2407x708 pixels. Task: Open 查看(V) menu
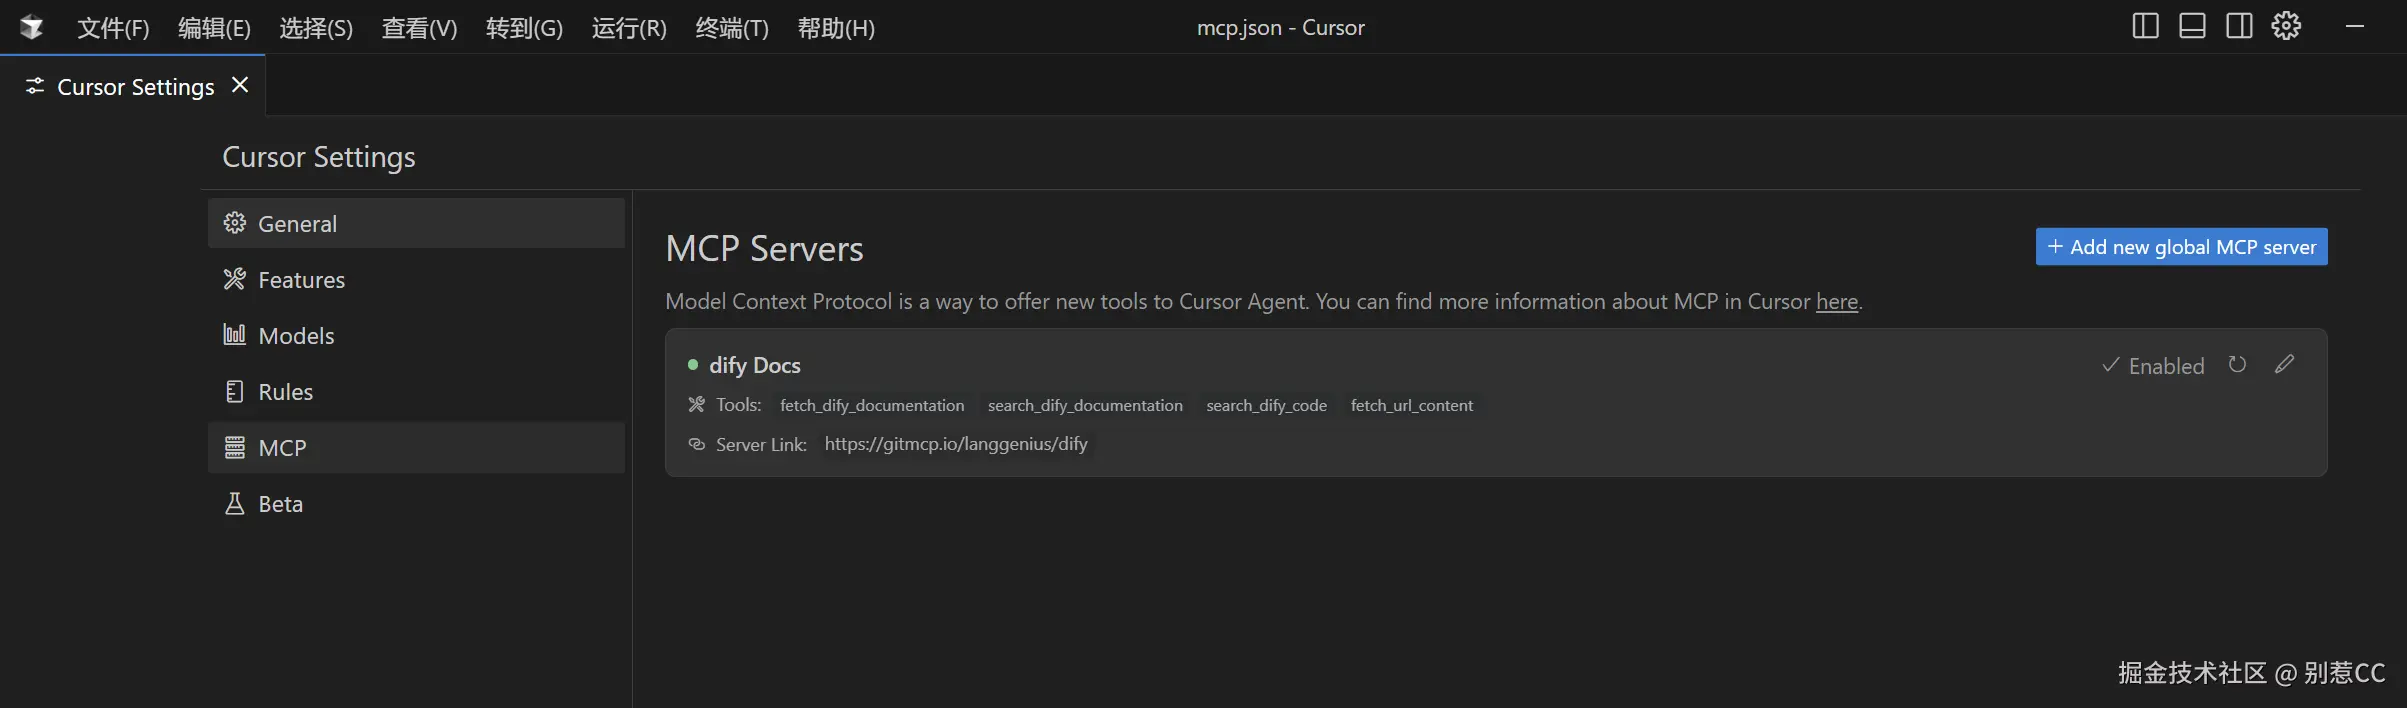coord(419,28)
